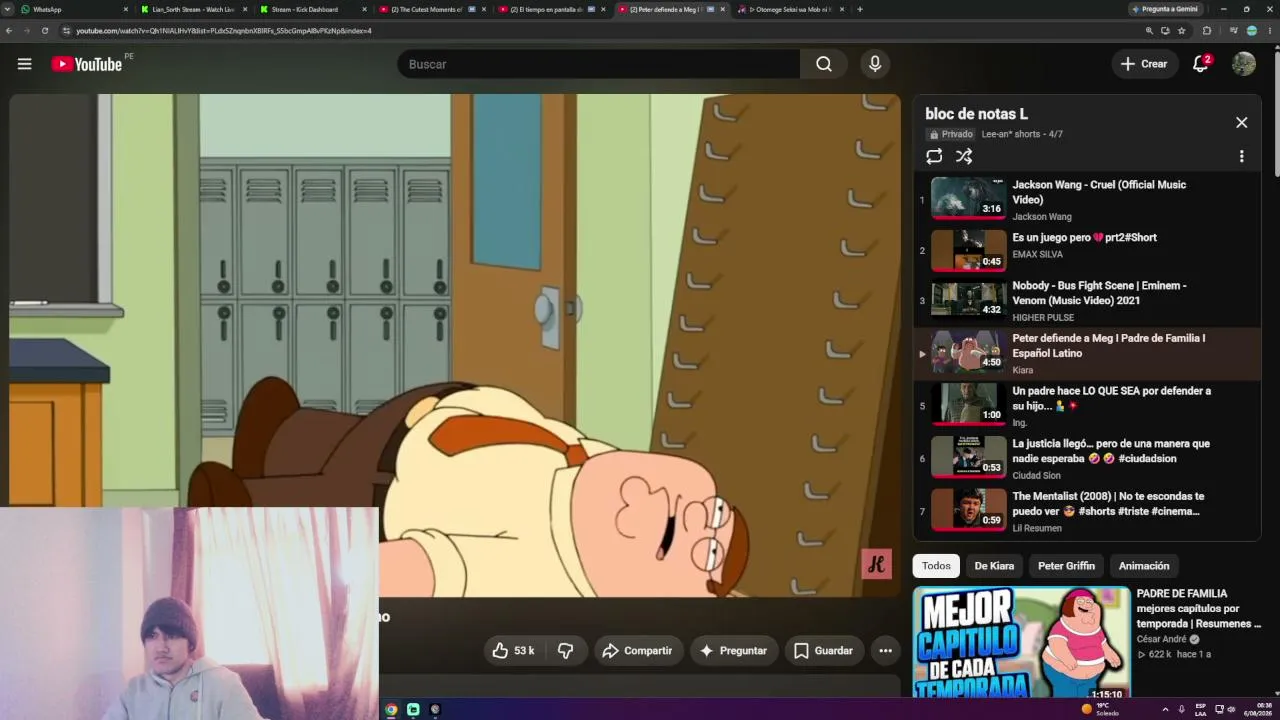Click the channel watermark on video
Image resolution: width=1280 pixels, height=720 pixels.
point(876,564)
